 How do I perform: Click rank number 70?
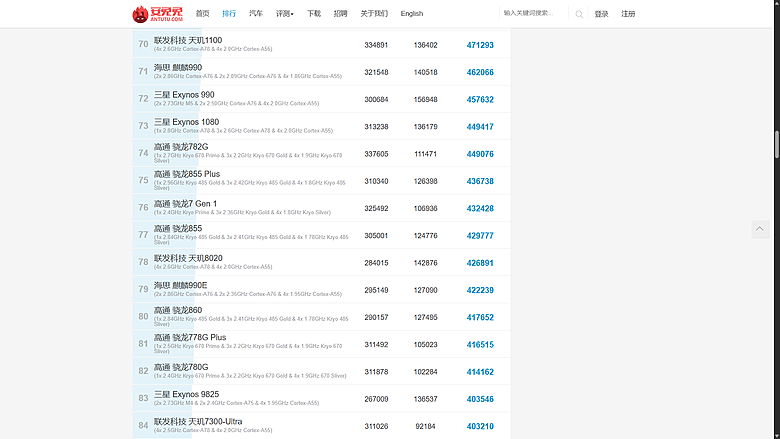(143, 44)
